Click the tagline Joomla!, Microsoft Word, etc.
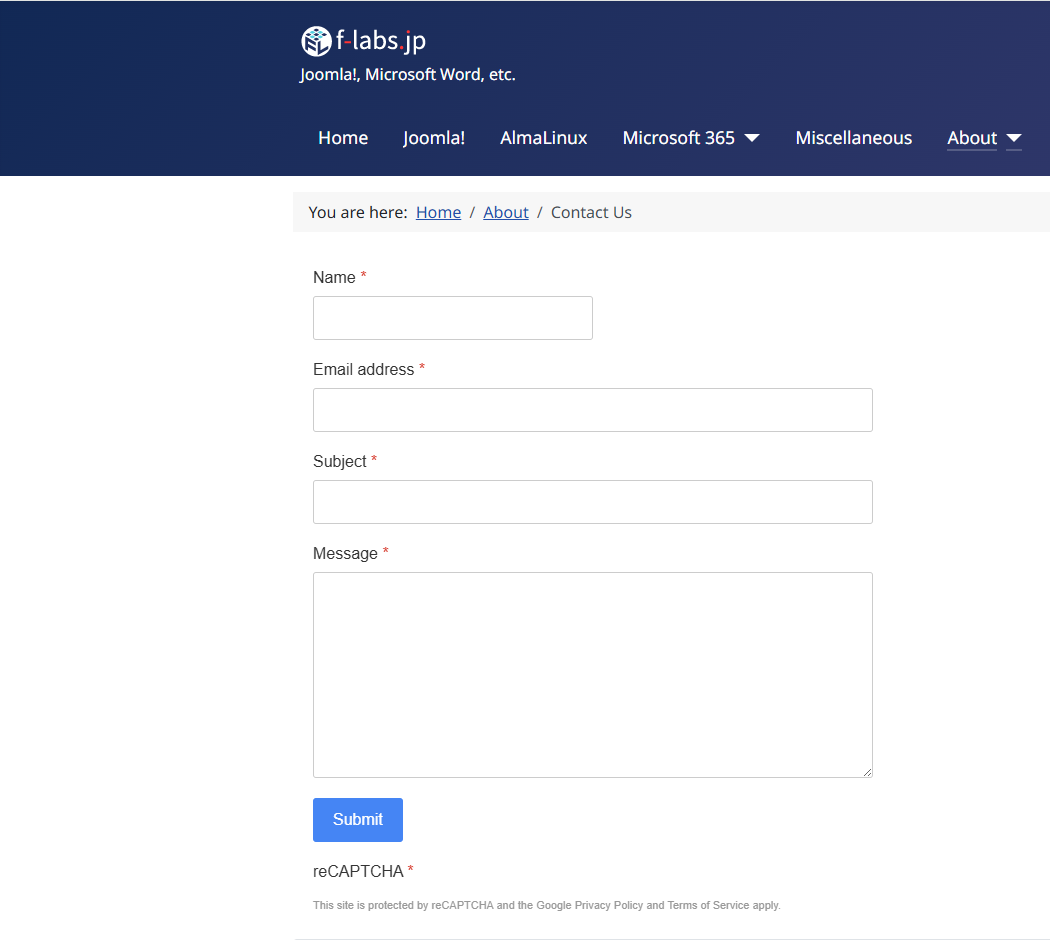 408,74
